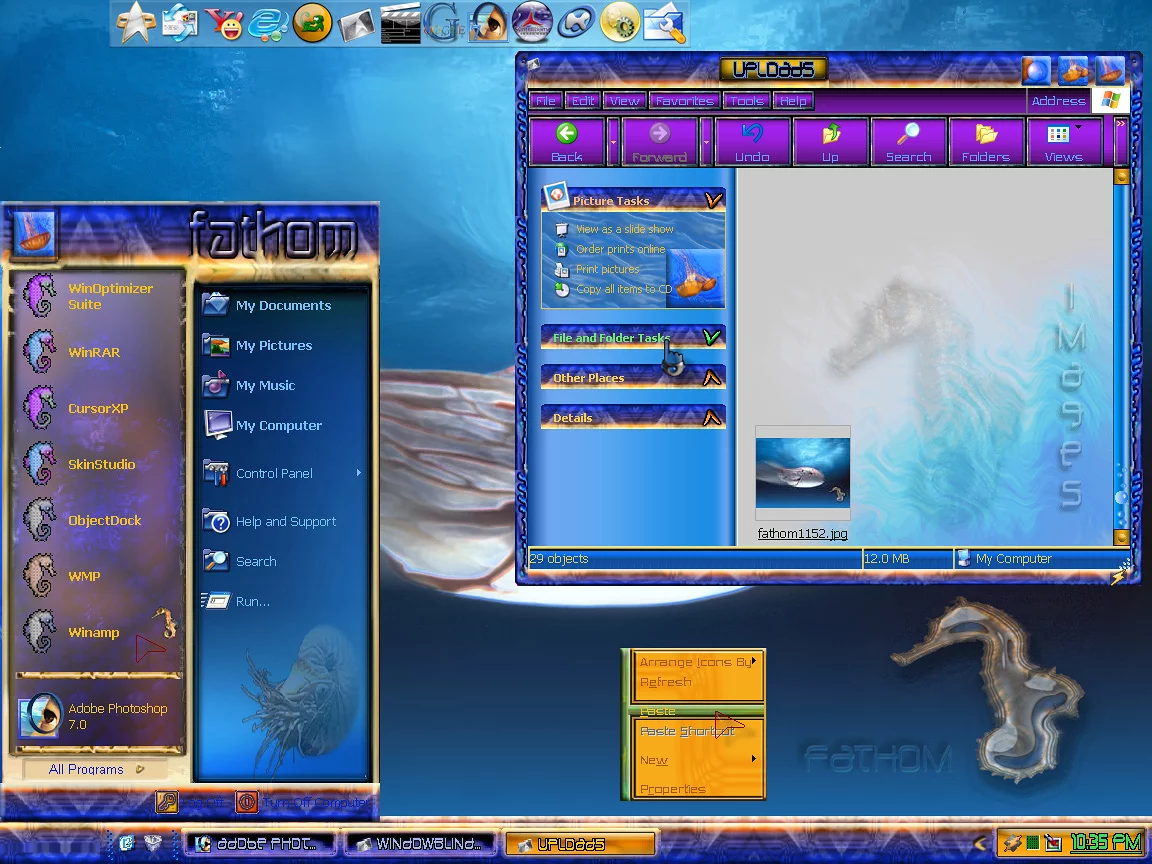Open the Back history dropdown arrow
1152x864 pixels.
coord(613,142)
